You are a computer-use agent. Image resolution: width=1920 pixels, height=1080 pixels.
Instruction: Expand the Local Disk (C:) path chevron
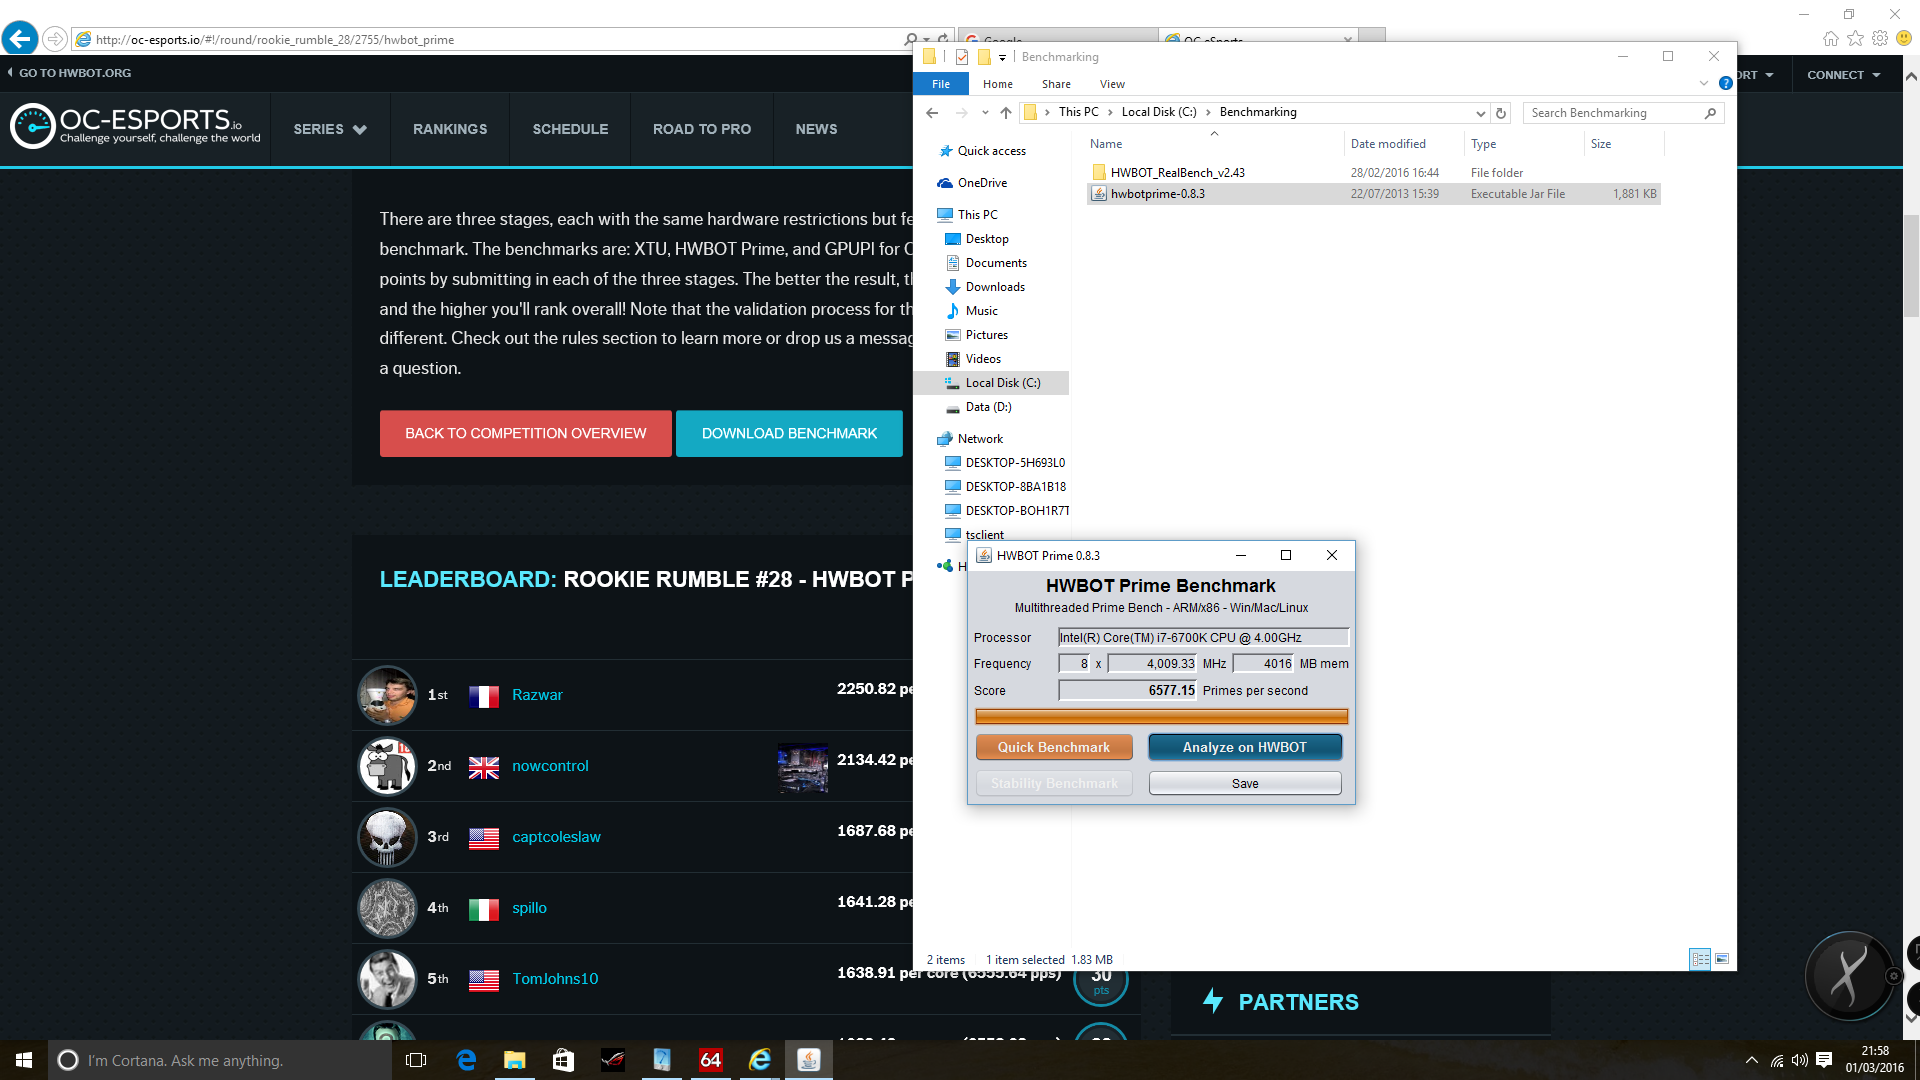pyautogui.click(x=1208, y=113)
